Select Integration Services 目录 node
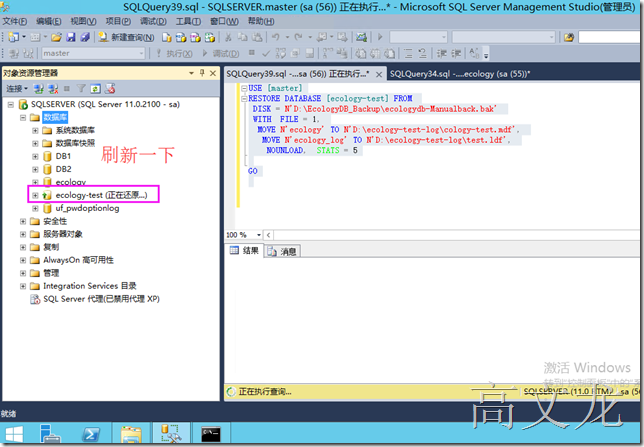Image resolution: width=644 pixels, height=447 pixels. (90, 286)
